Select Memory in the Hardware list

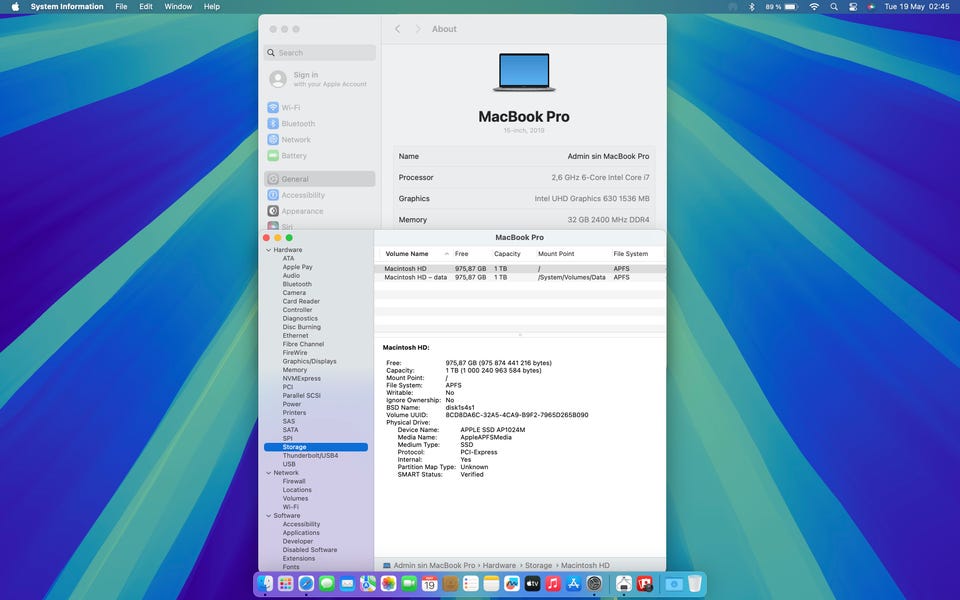pyautogui.click(x=294, y=370)
